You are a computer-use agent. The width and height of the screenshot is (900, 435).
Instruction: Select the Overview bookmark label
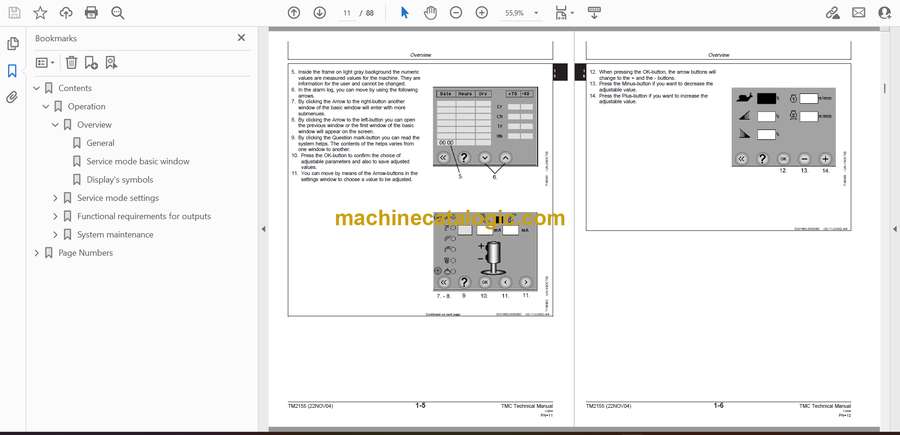pyautogui.click(x=95, y=125)
